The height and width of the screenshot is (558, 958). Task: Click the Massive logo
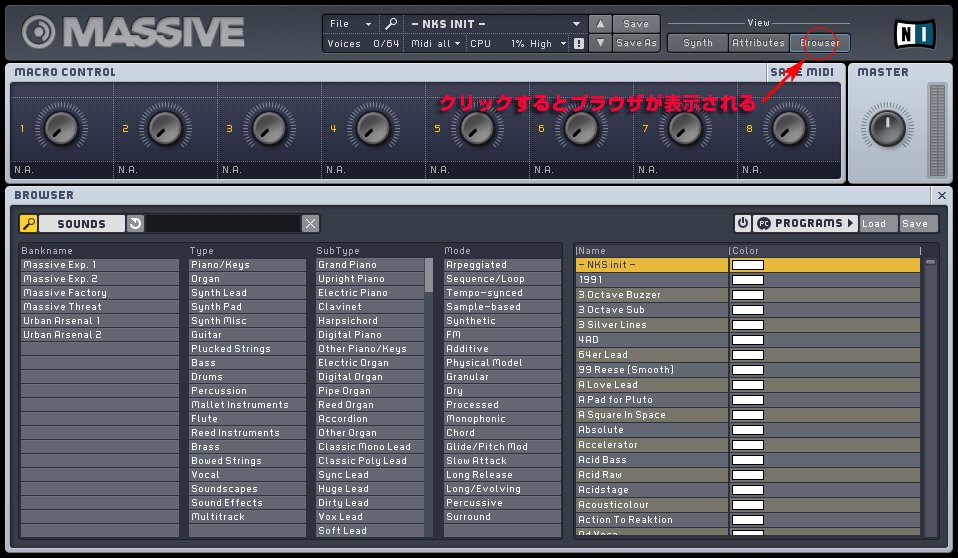(133, 32)
